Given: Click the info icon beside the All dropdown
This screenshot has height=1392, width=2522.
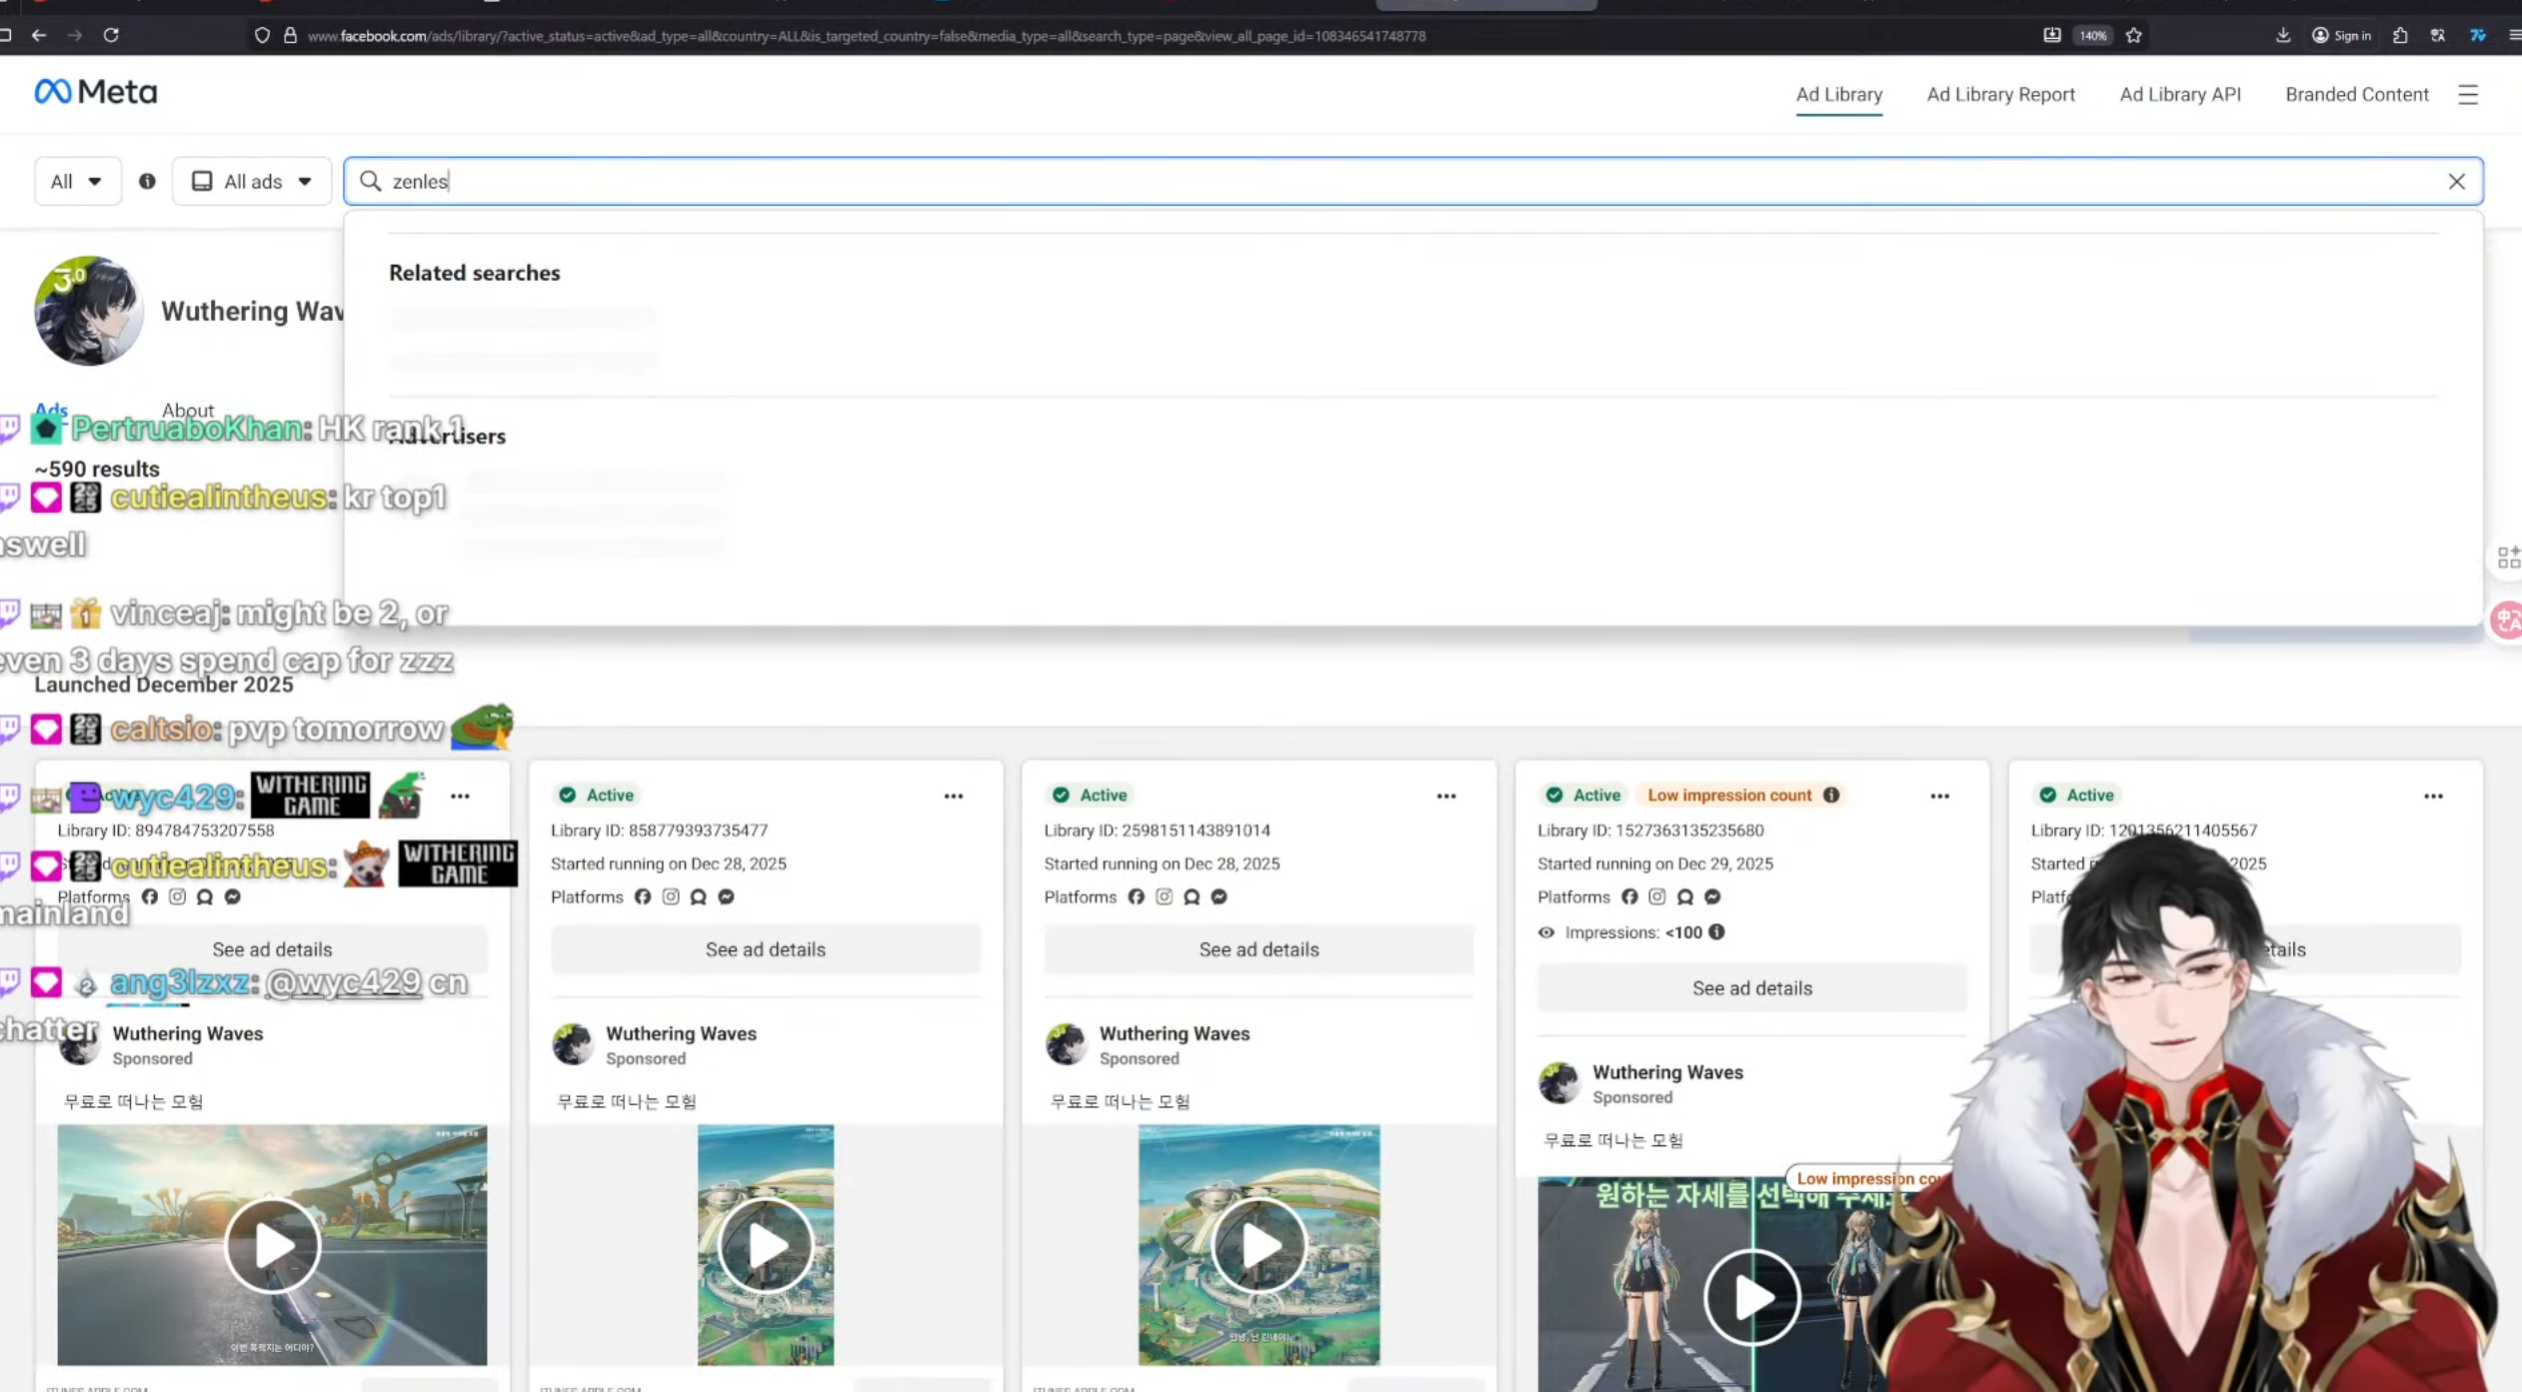Looking at the screenshot, I should (x=147, y=181).
